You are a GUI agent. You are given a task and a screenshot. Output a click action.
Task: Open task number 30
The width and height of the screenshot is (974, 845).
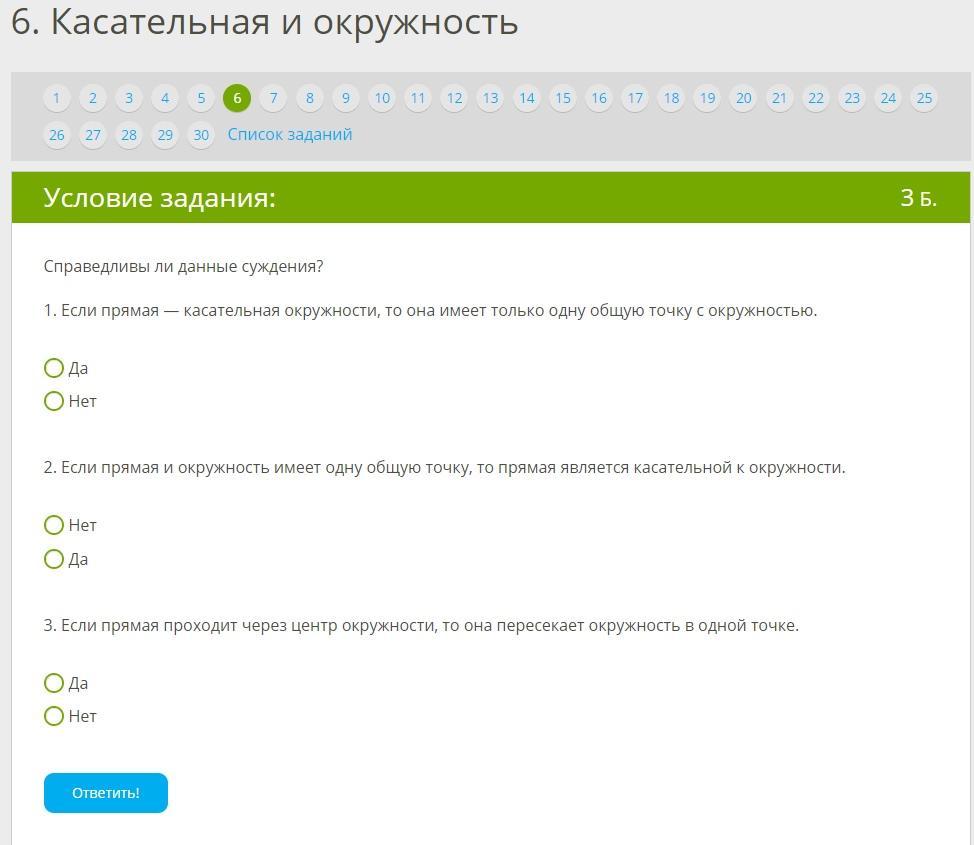click(x=201, y=135)
